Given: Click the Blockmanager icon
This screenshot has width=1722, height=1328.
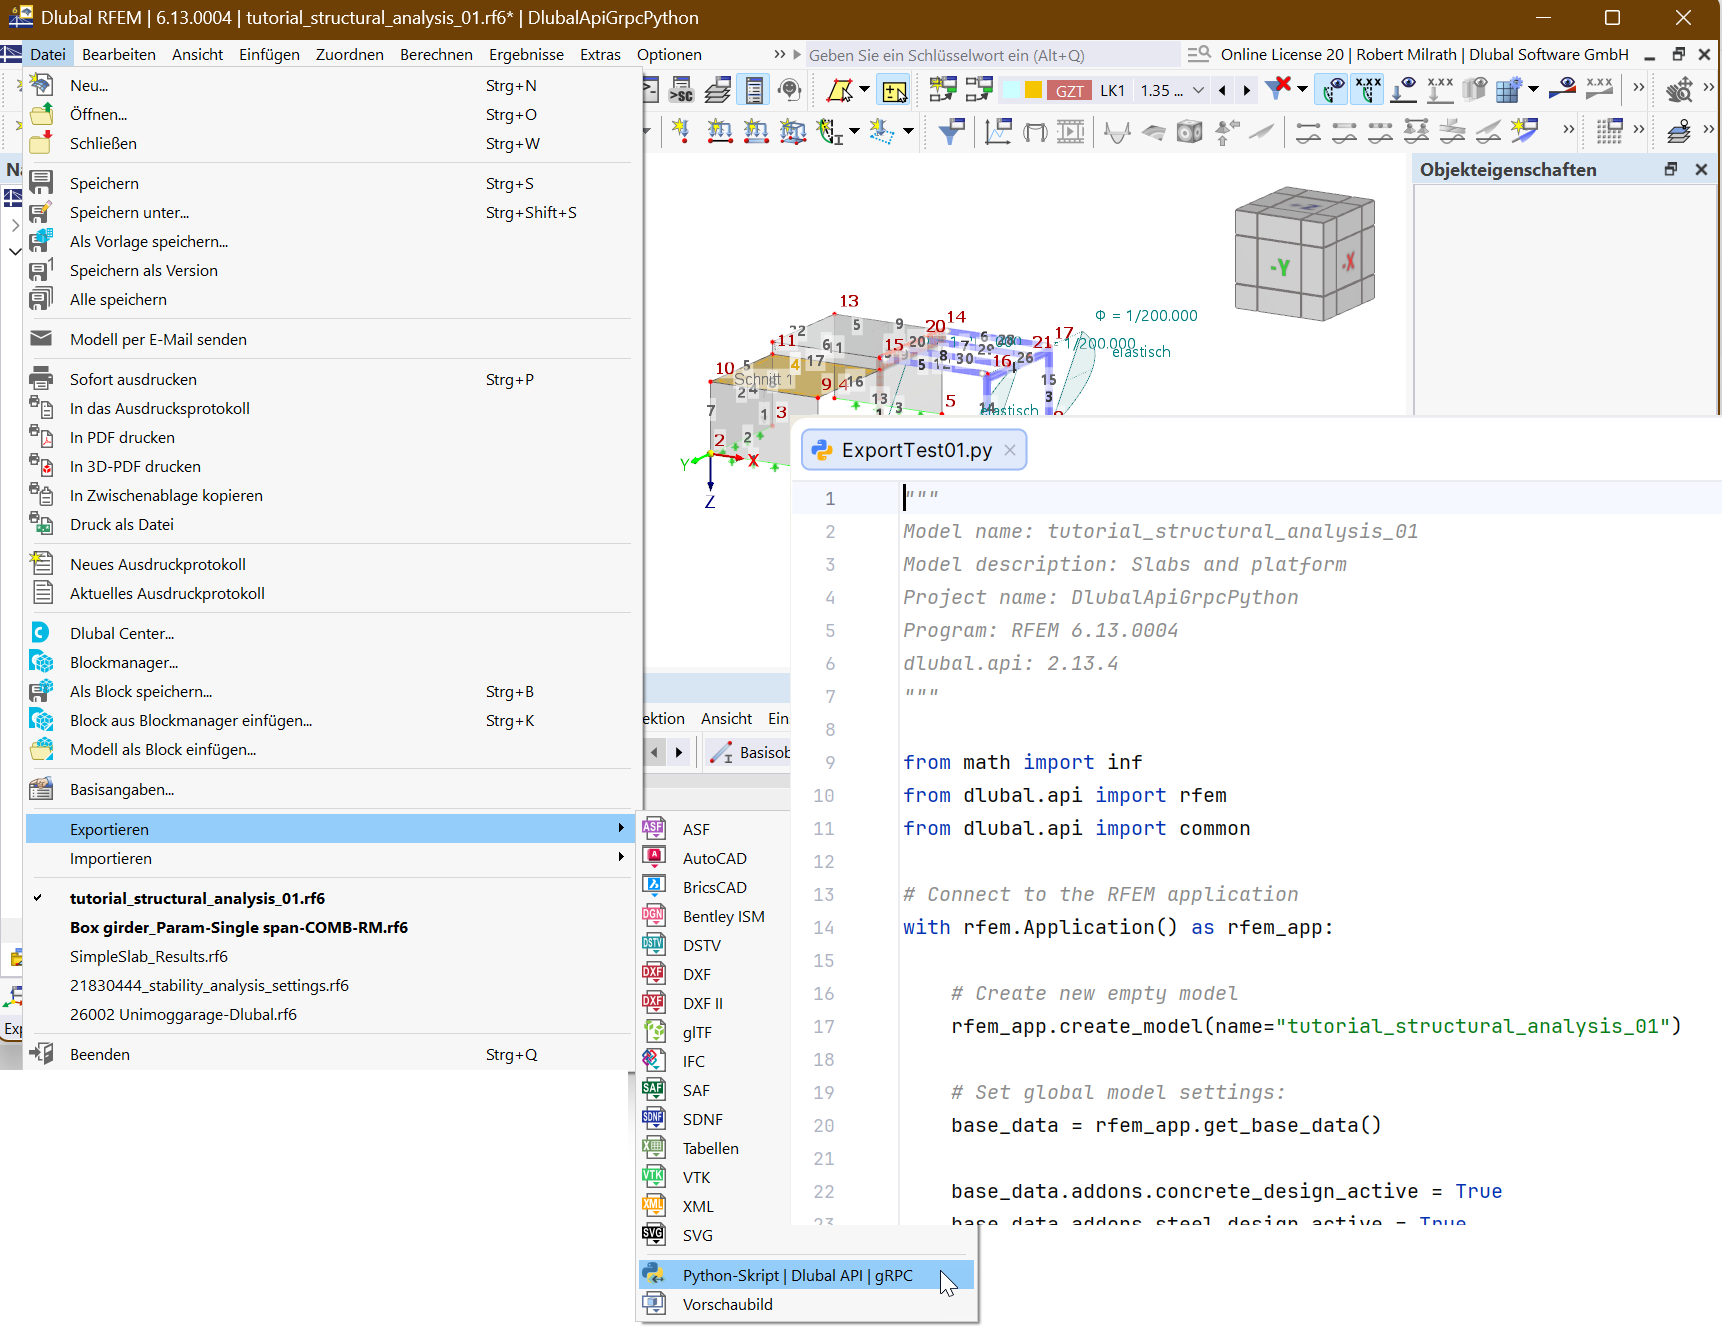Looking at the screenshot, I should 41,662.
